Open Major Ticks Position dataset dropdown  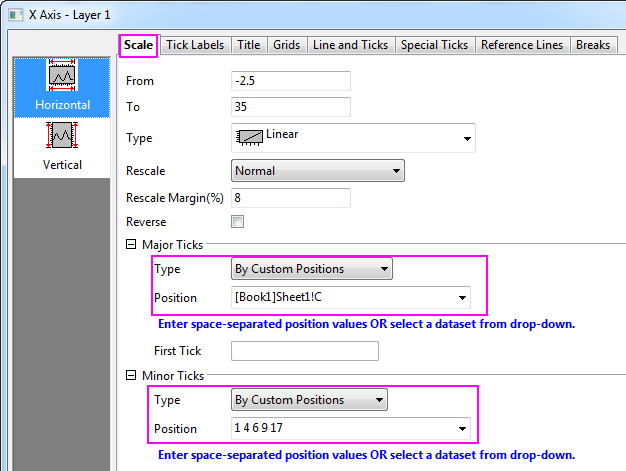click(463, 298)
